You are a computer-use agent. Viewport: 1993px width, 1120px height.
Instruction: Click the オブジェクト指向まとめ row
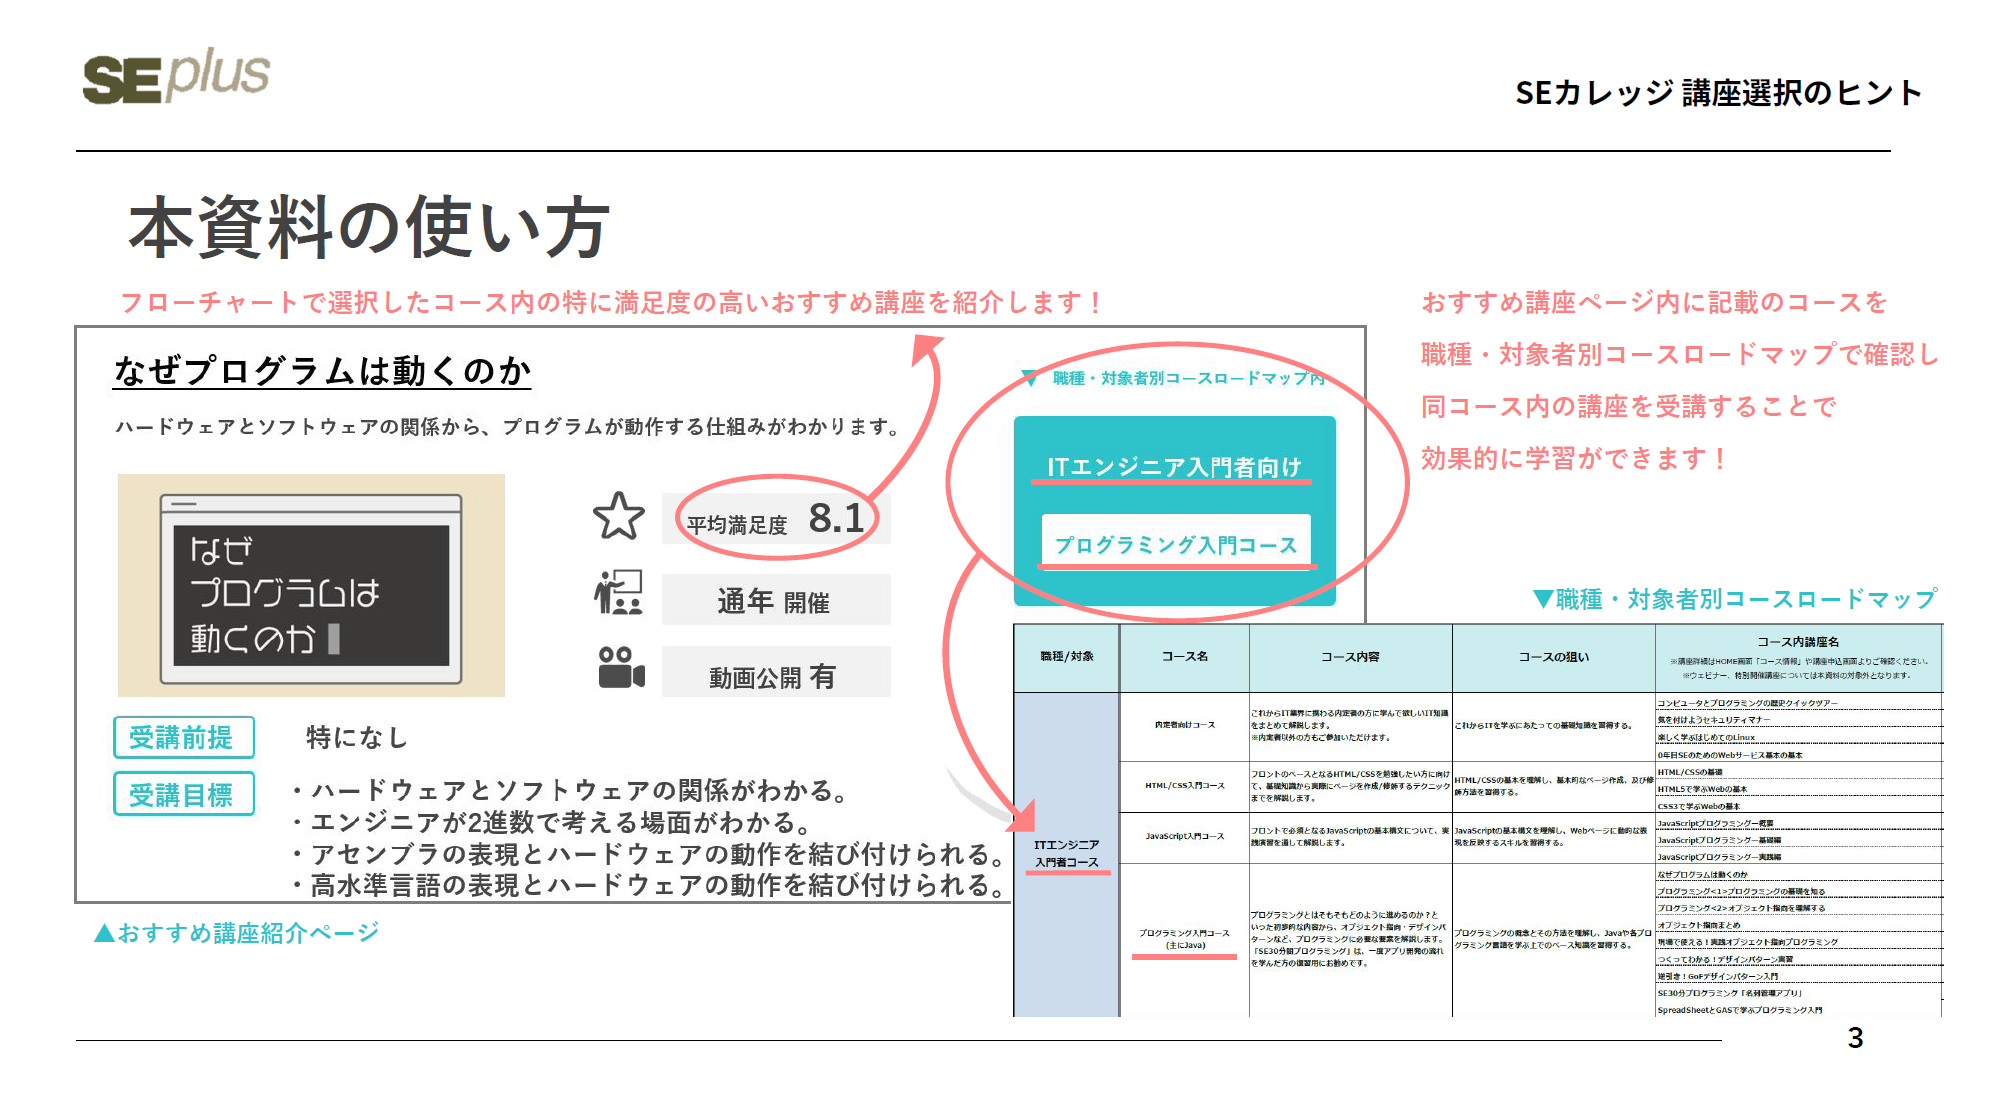[1799, 925]
